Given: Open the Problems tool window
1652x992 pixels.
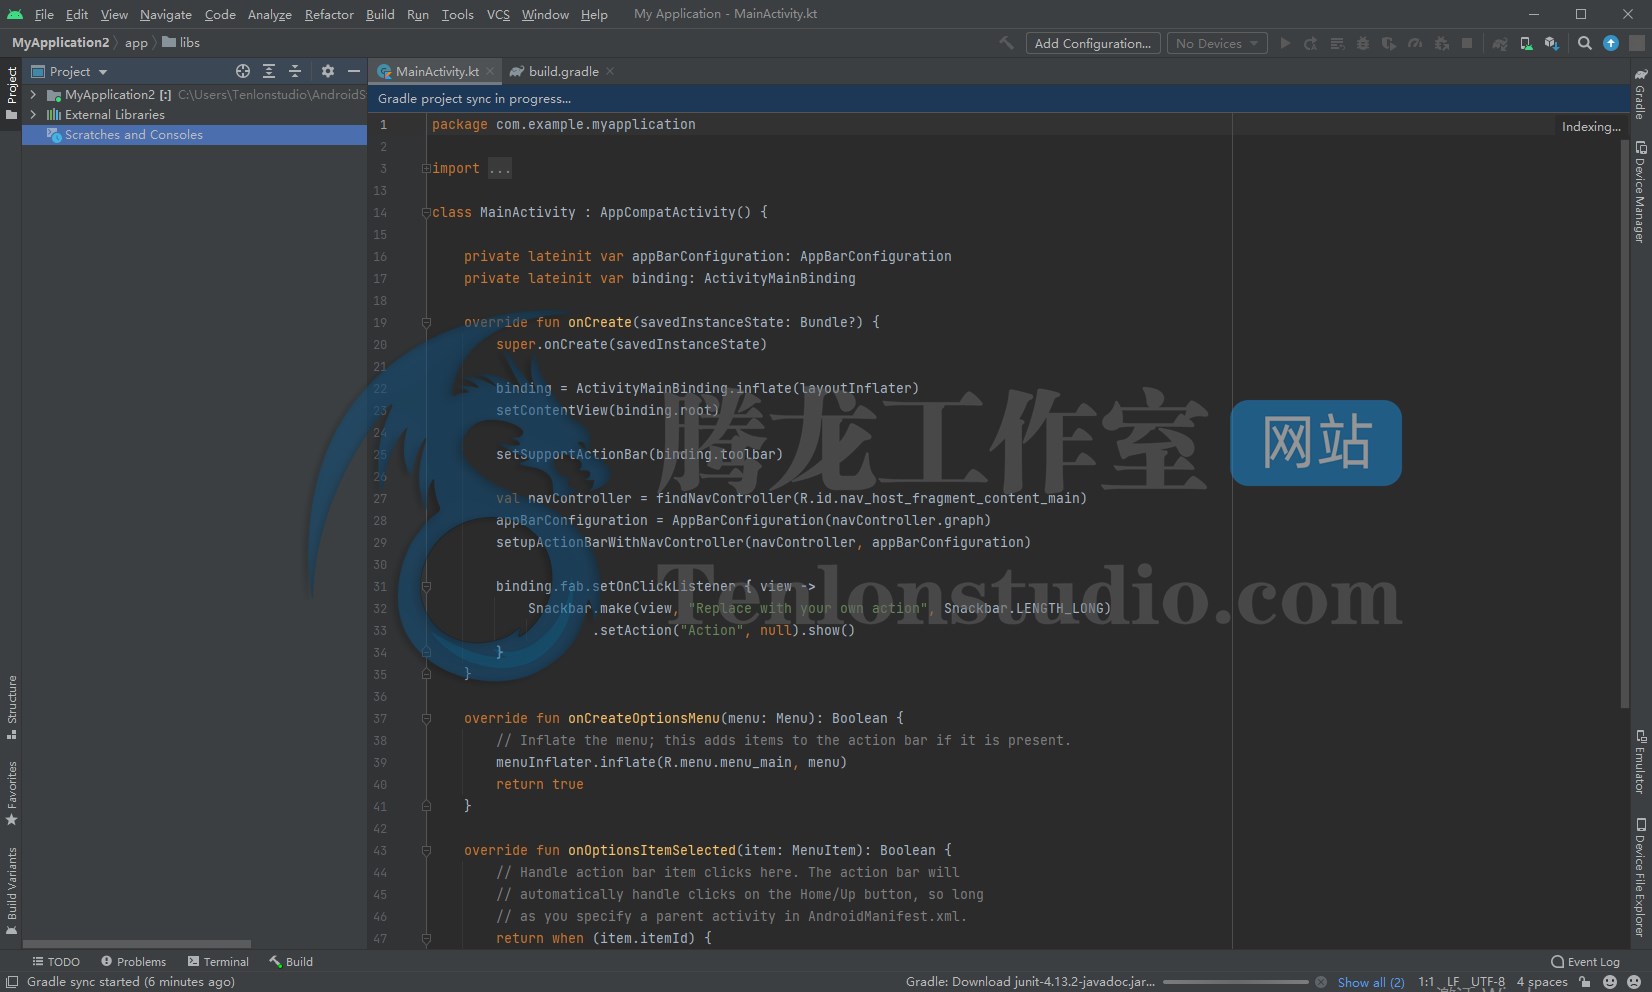Looking at the screenshot, I should click(x=133, y=961).
